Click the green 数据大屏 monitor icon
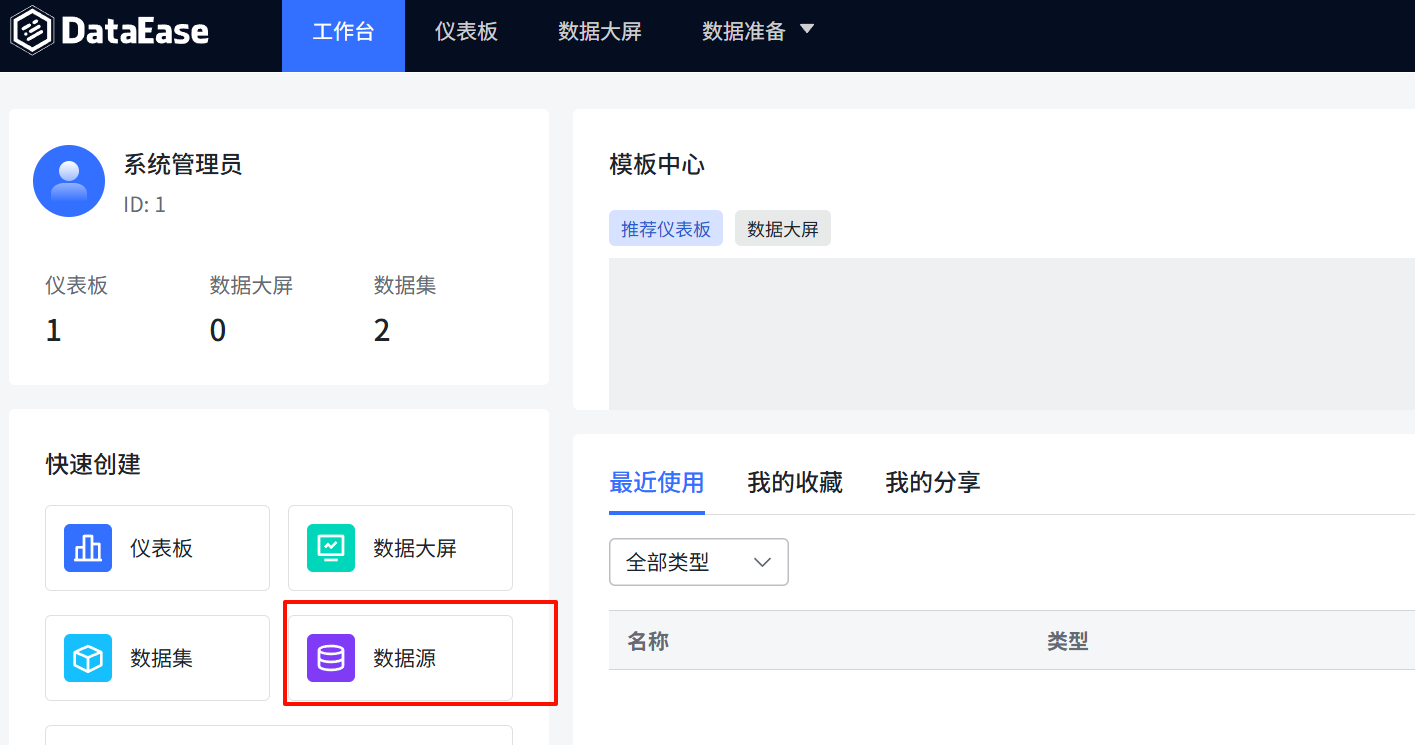This screenshot has width=1415, height=745. click(x=331, y=548)
